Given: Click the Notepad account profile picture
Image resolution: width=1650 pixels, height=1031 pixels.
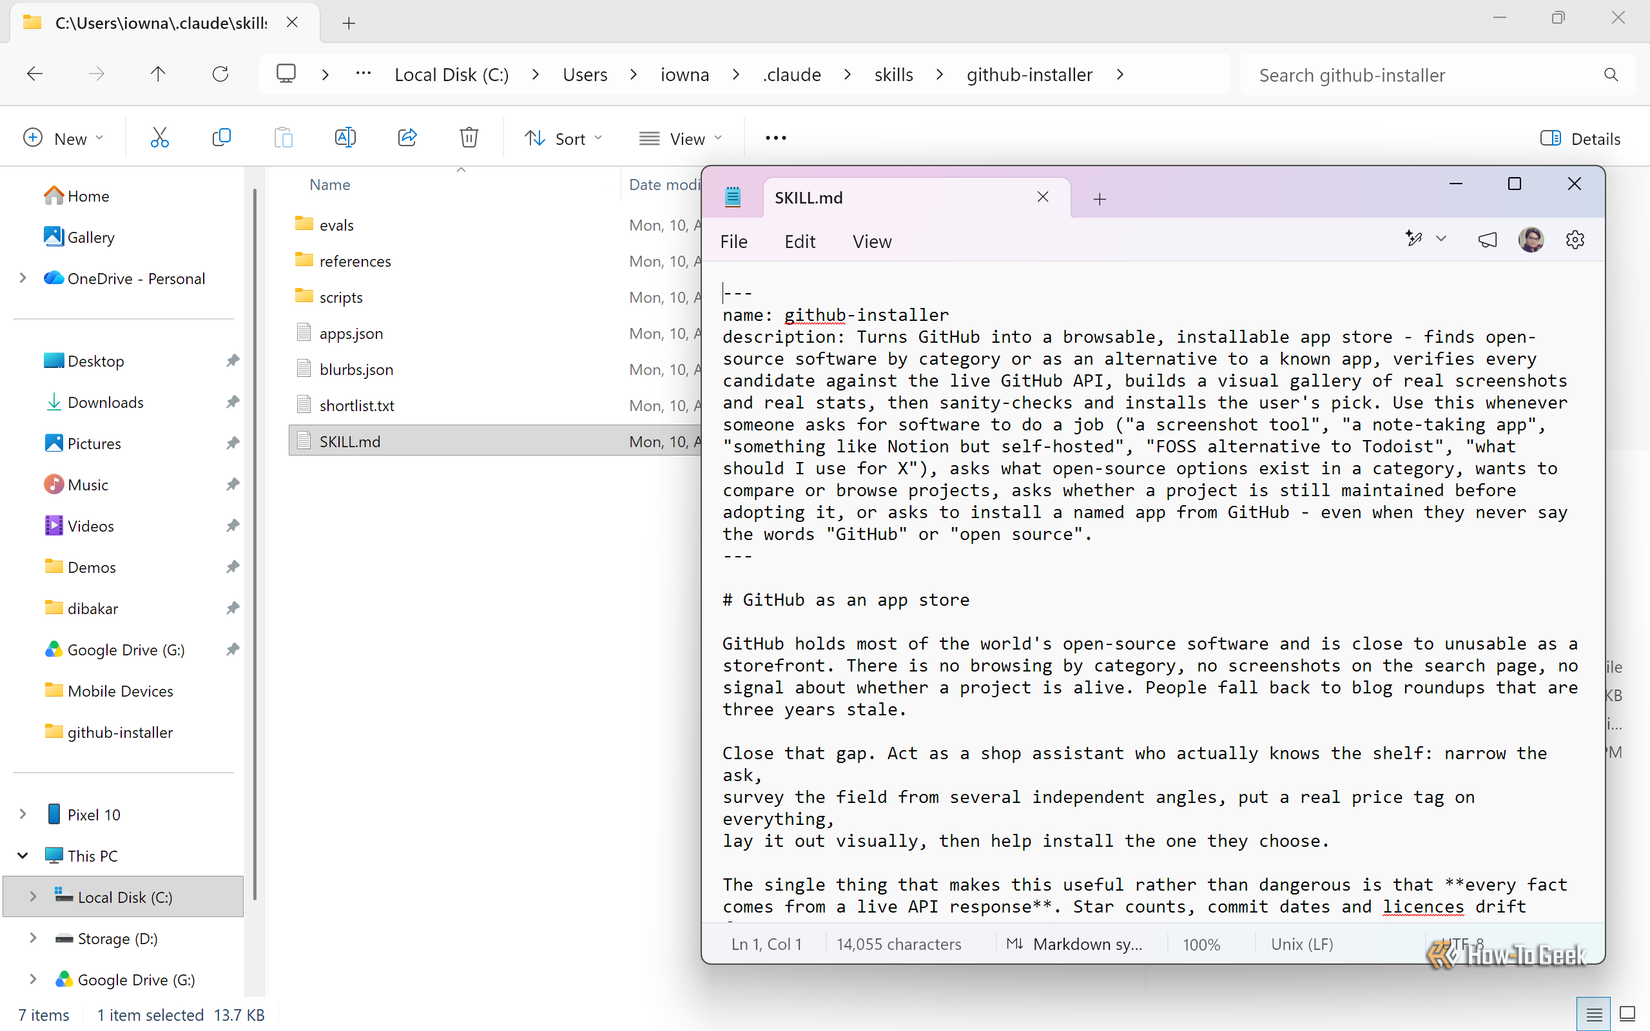Looking at the screenshot, I should pyautogui.click(x=1531, y=240).
